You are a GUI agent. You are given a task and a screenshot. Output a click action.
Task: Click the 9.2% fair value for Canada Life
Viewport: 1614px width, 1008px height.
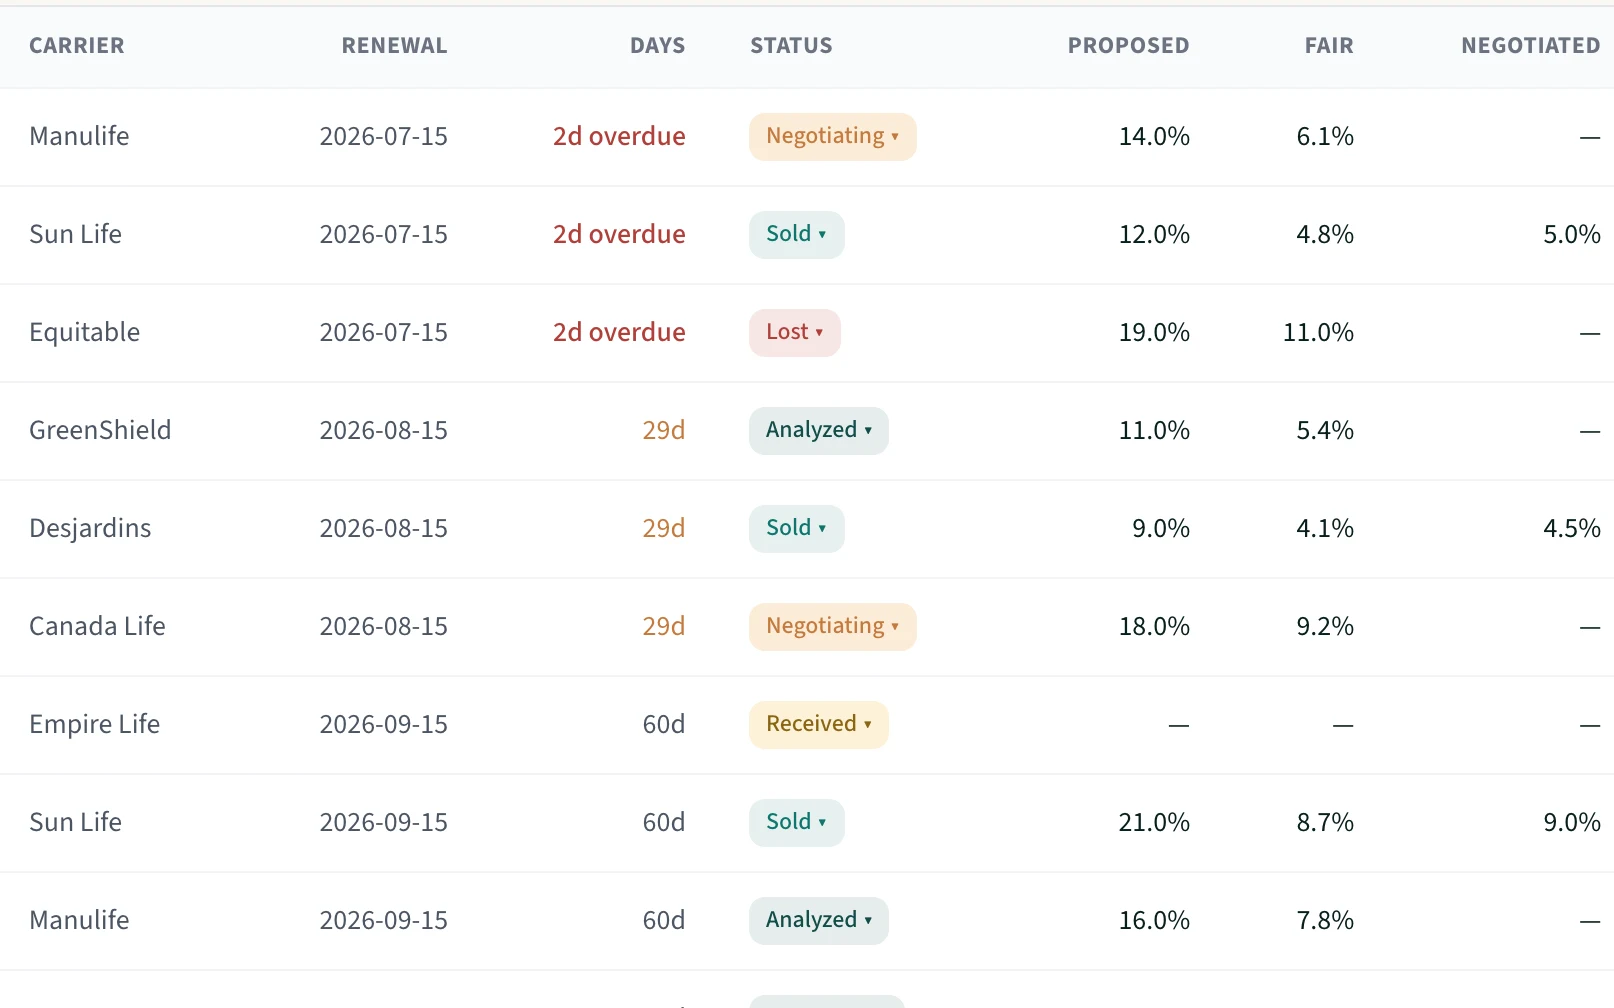[1325, 627]
